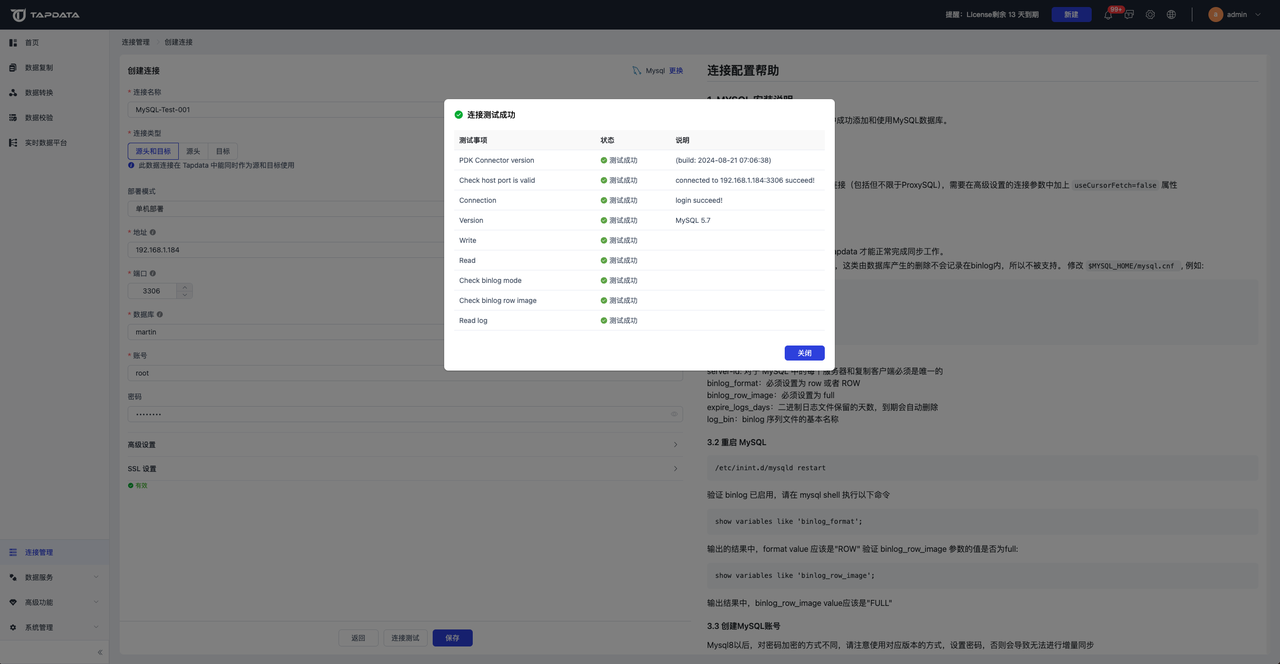Image resolution: width=1280 pixels, height=664 pixels.
Task: Click the green status icon in Write row
Action: click(x=604, y=240)
